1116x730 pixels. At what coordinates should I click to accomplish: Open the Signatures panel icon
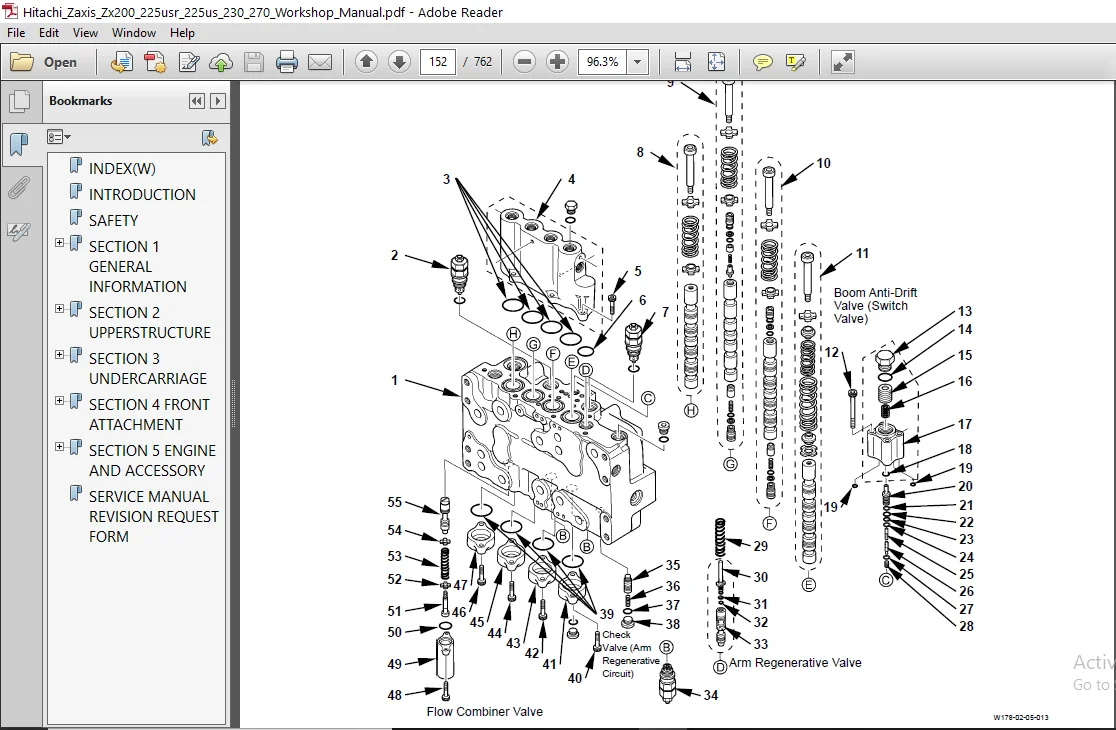pos(19,231)
